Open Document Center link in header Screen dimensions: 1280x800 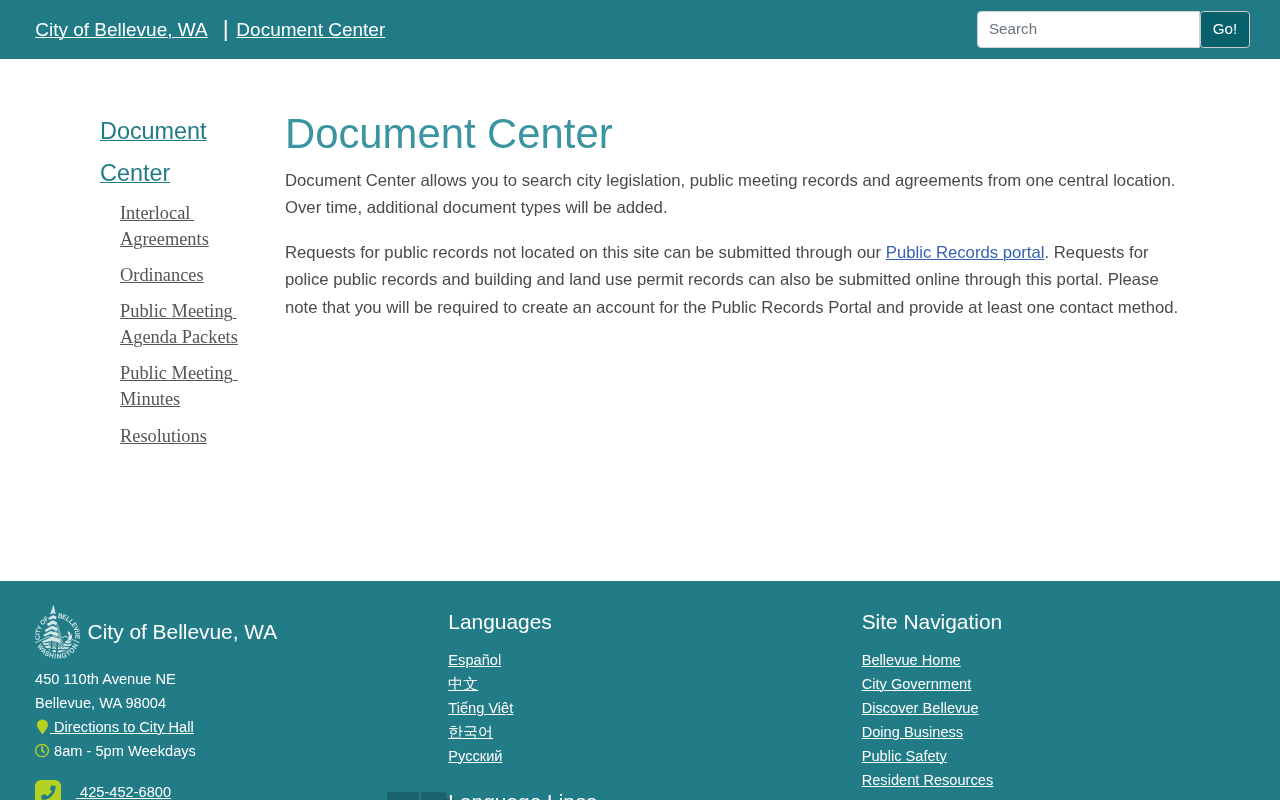tap(311, 30)
